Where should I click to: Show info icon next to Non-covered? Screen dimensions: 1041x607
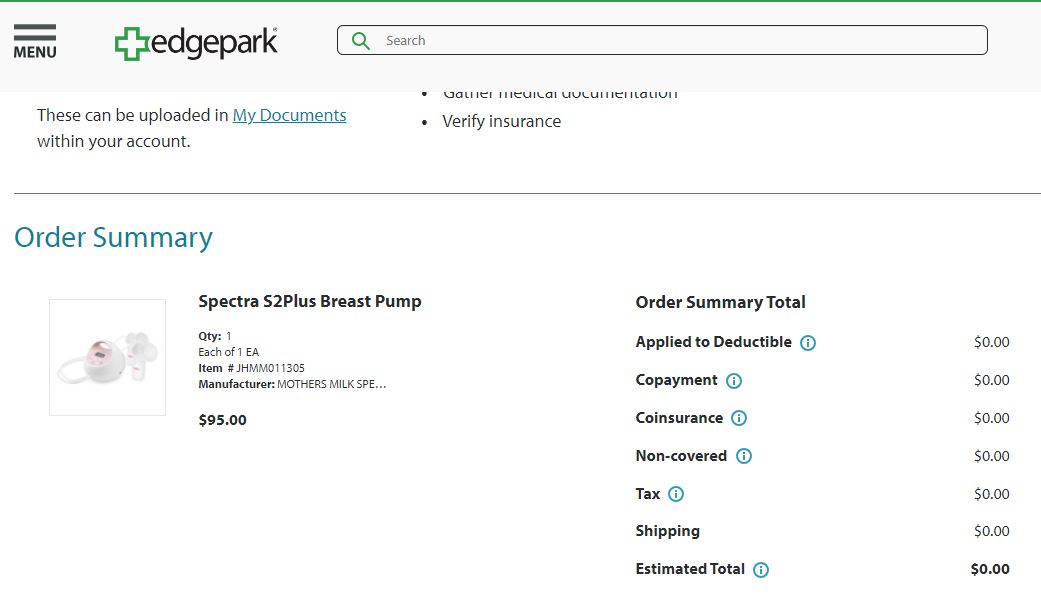point(744,456)
